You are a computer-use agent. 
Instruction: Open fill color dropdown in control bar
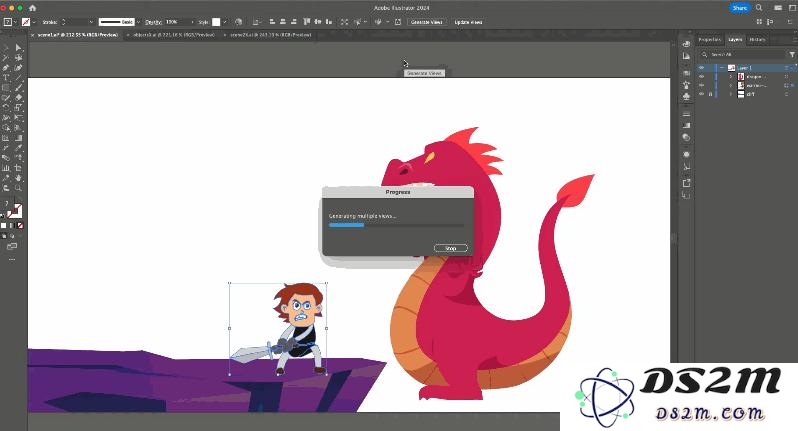click(x=15, y=22)
